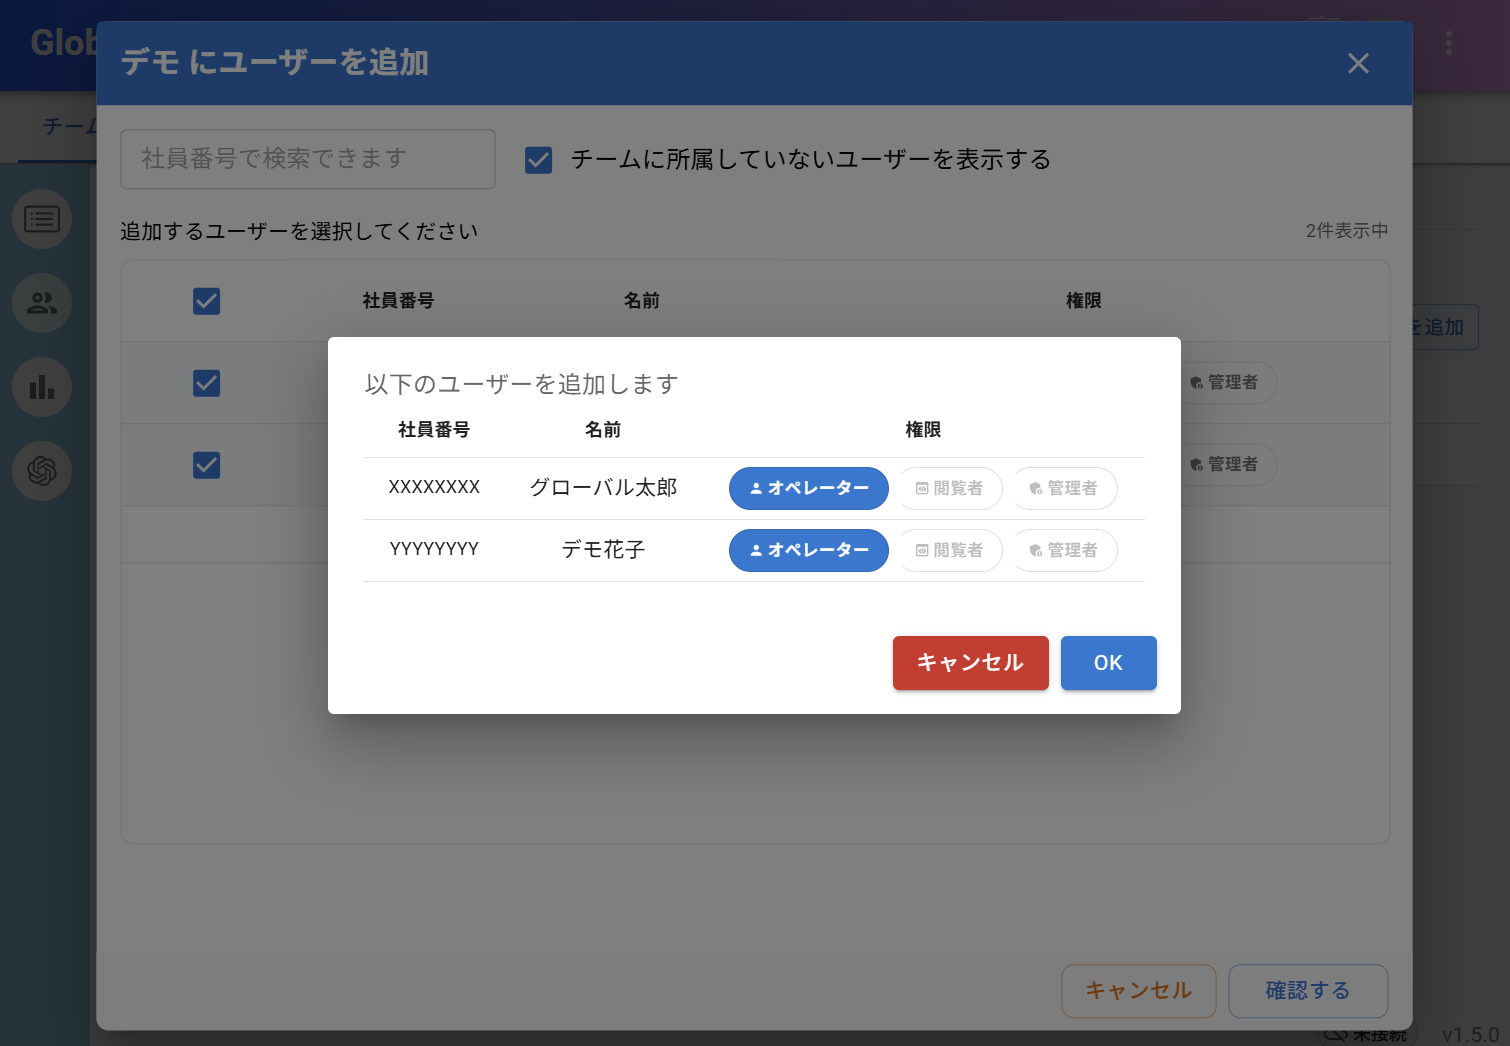Focus the employee number search field
The image size is (1510, 1046).
point(308,159)
